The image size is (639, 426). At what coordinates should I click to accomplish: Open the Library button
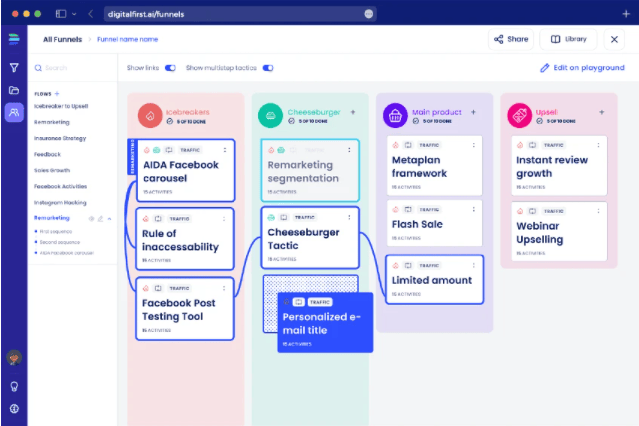[x=568, y=39]
